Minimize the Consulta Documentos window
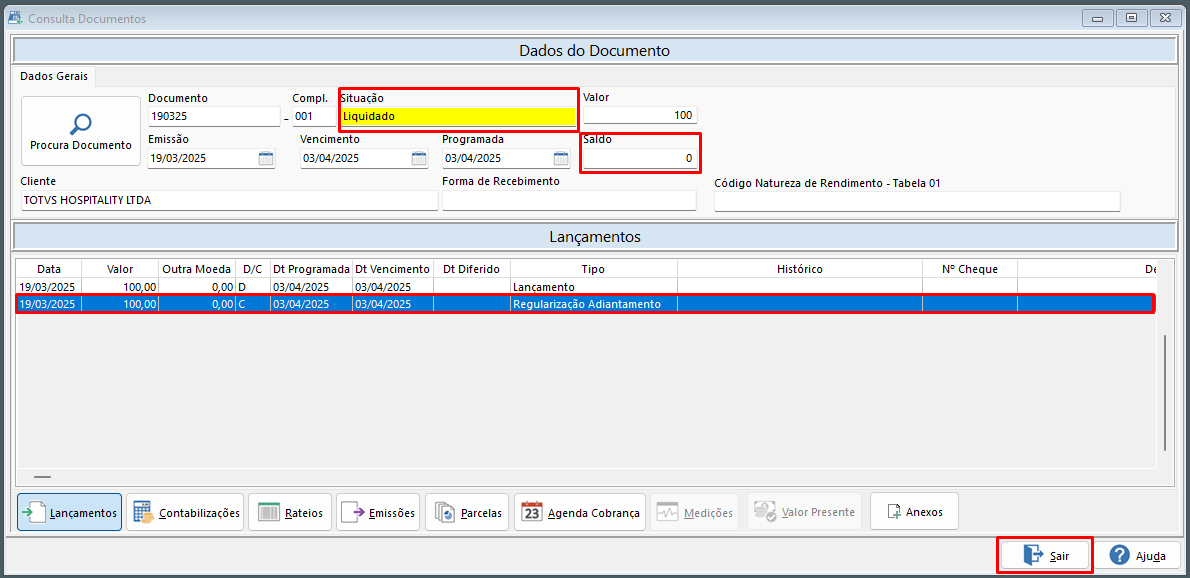The width and height of the screenshot is (1190, 578). [1097, 17]
